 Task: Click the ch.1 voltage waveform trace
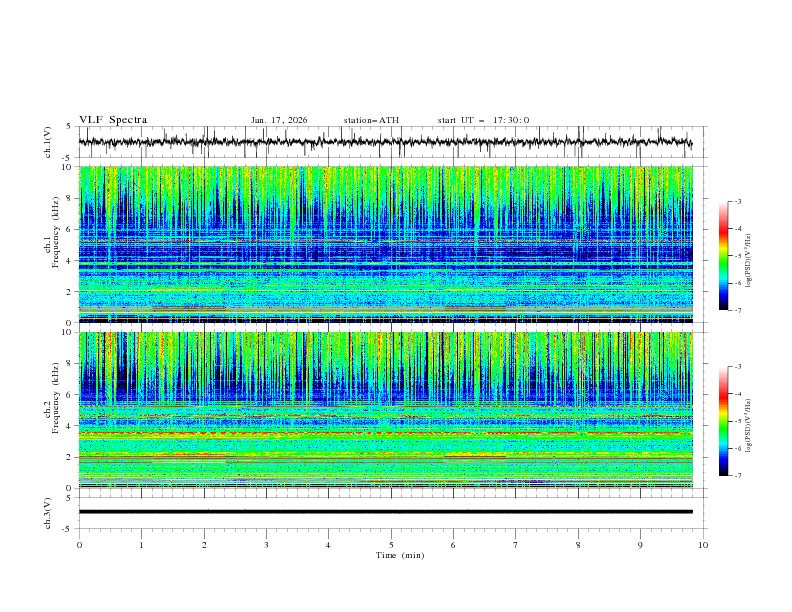click(385, 142)
